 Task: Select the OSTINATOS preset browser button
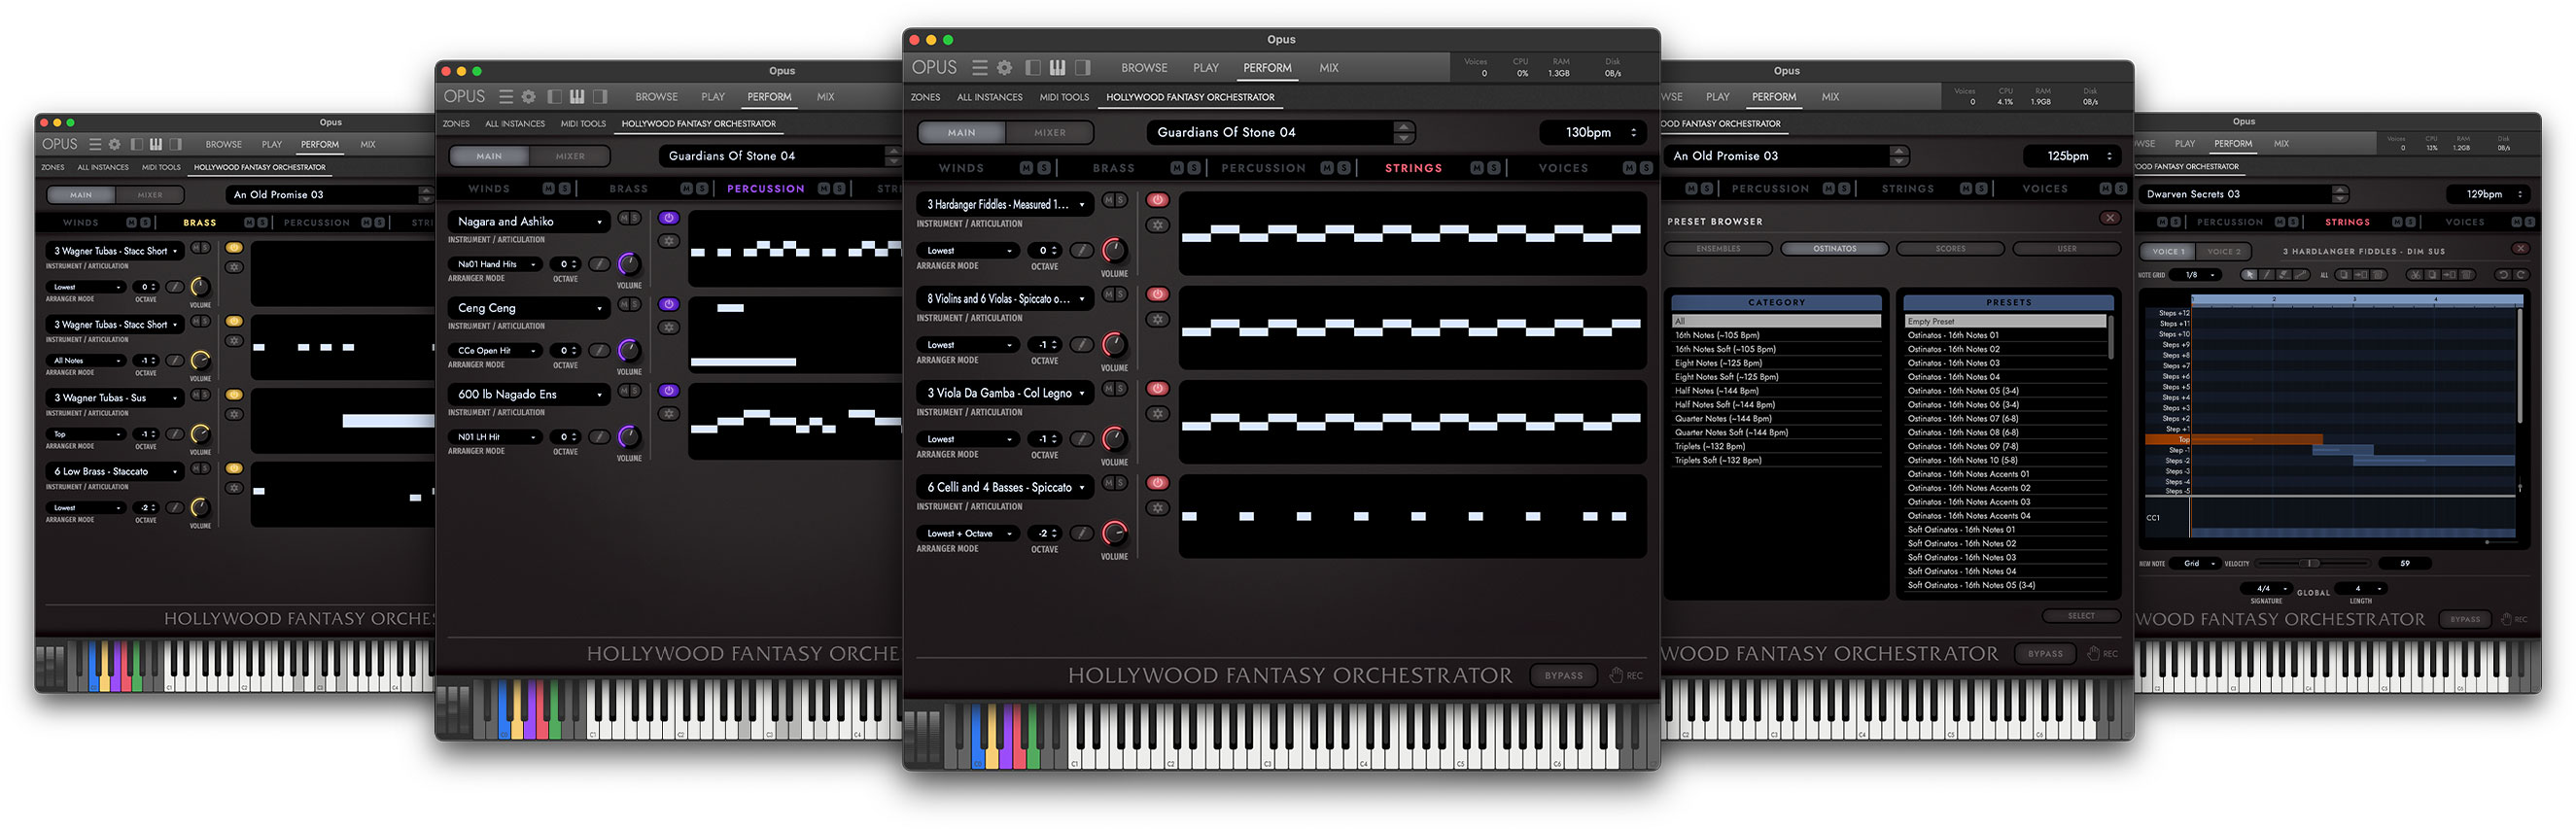click(1834, 249)
